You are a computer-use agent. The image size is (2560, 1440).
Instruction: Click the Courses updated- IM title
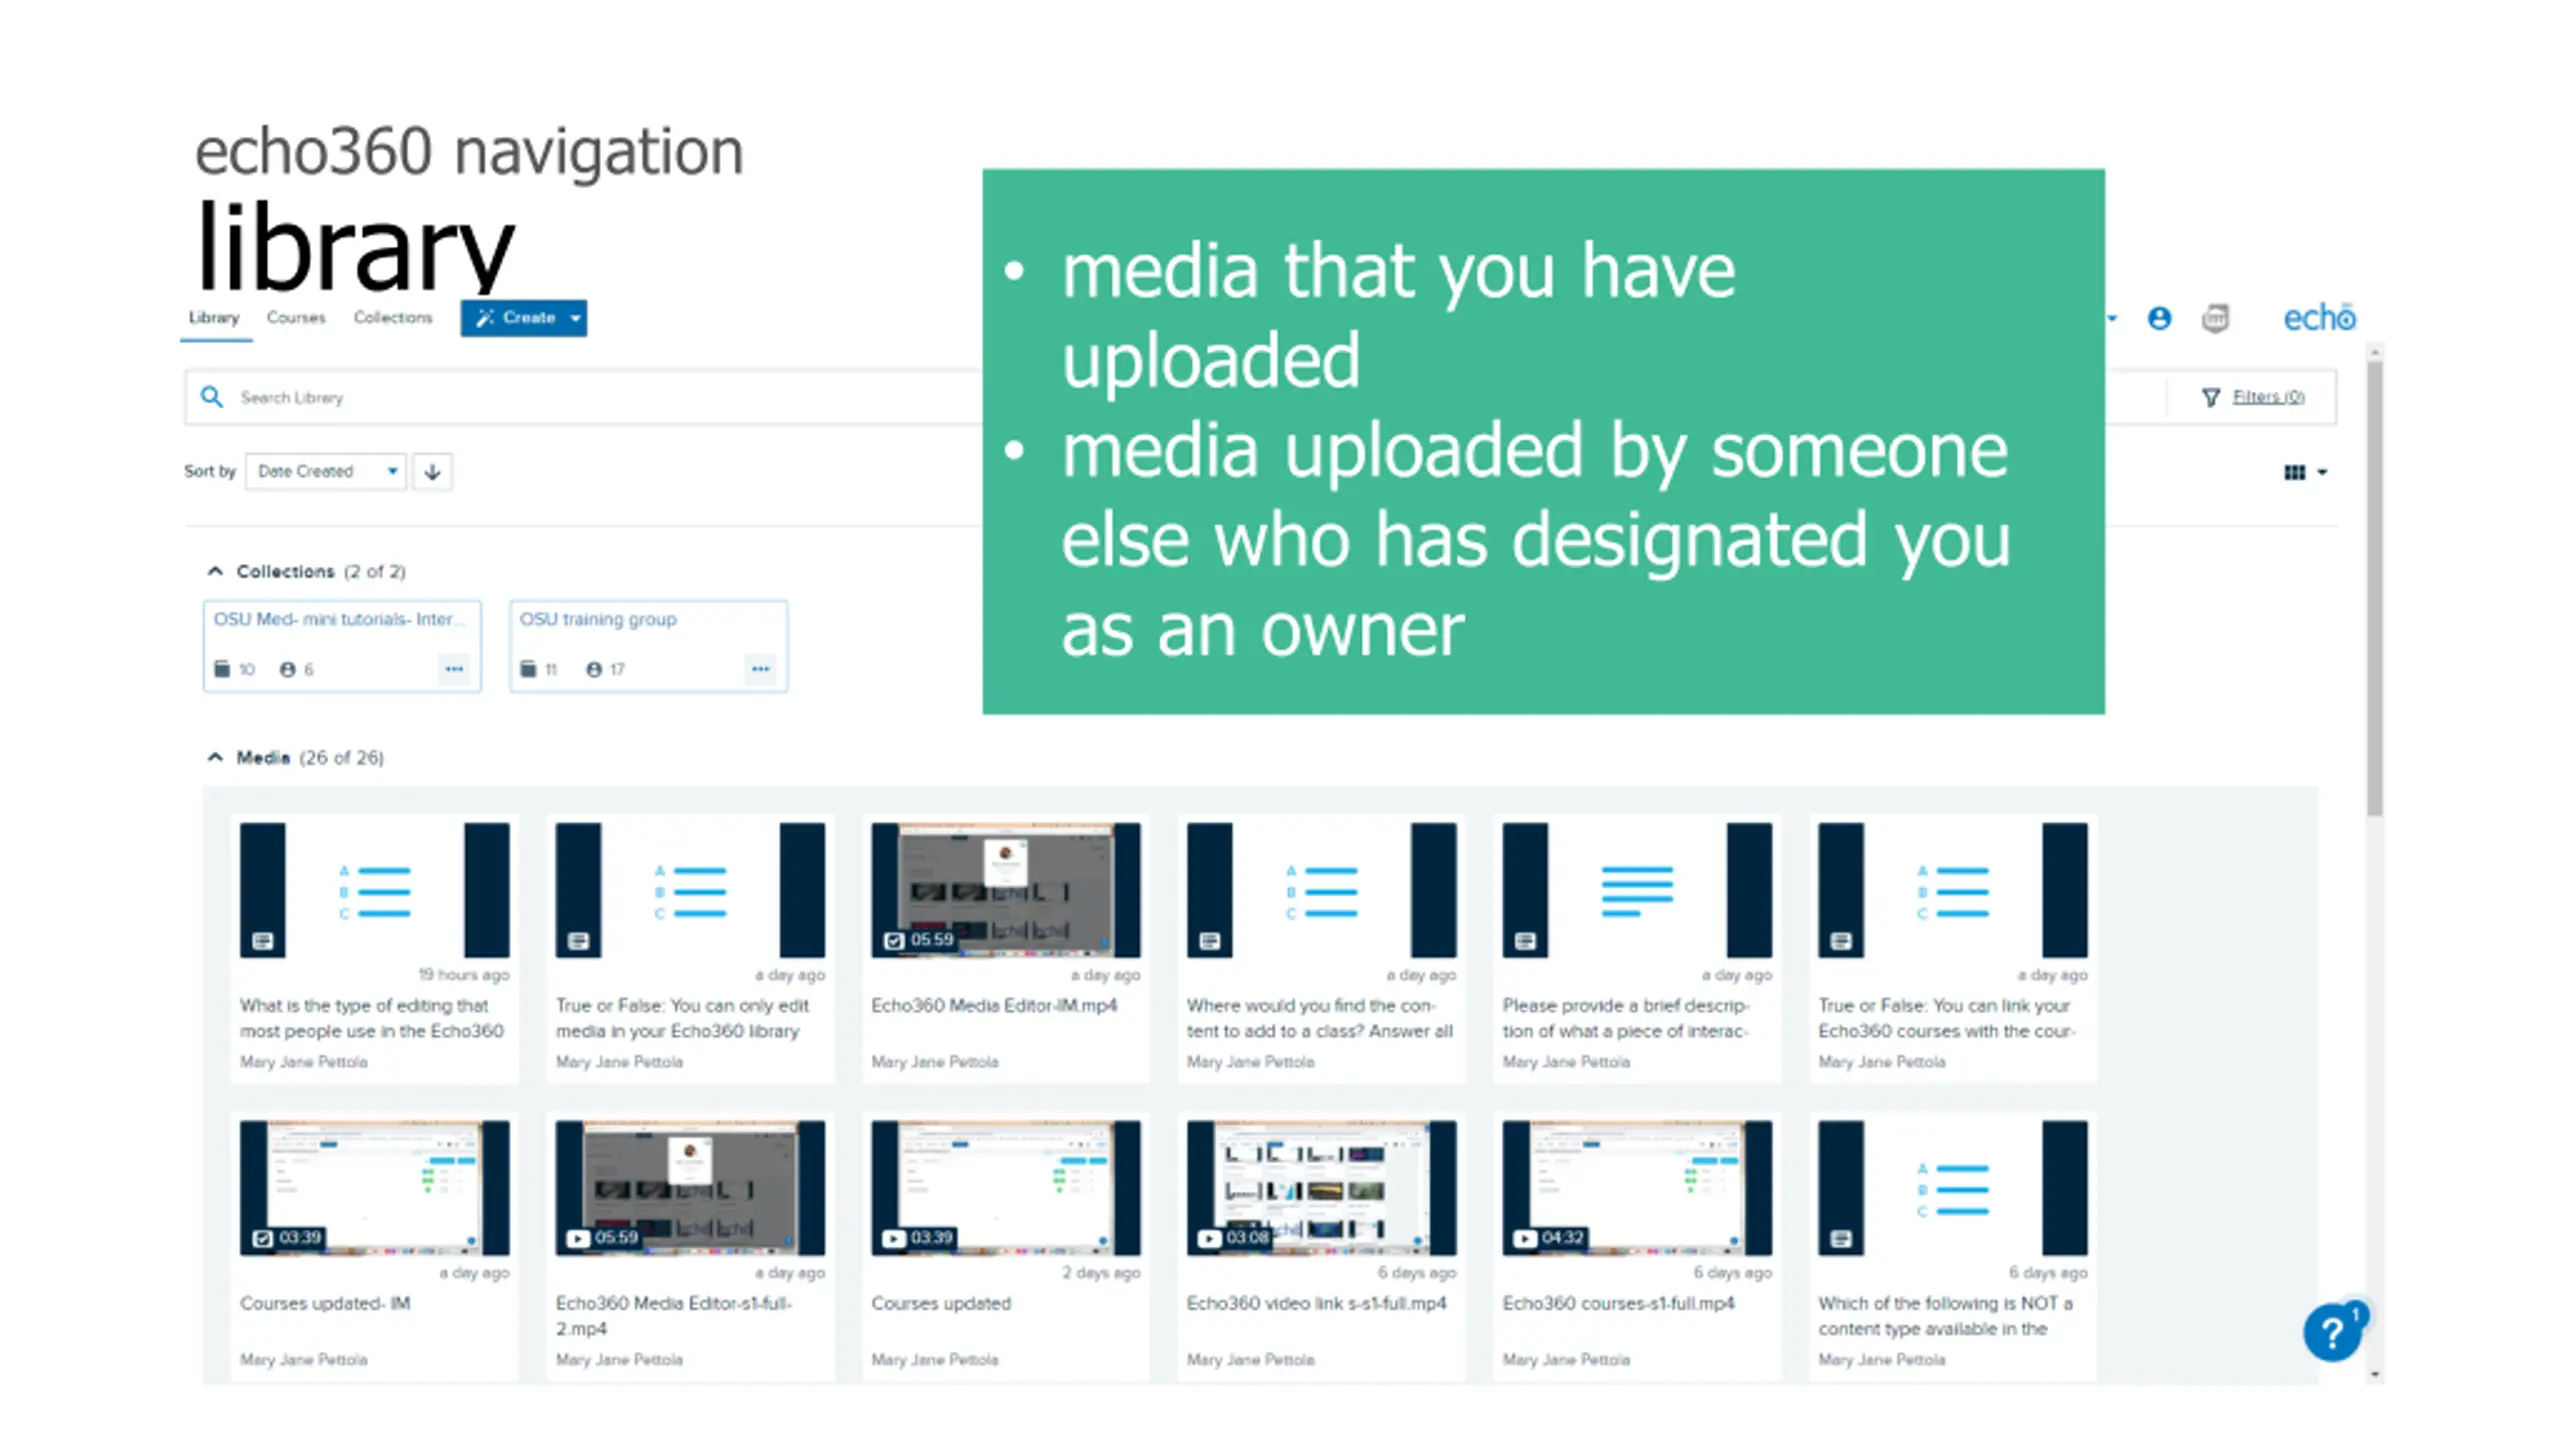(x=325, y=1304)
